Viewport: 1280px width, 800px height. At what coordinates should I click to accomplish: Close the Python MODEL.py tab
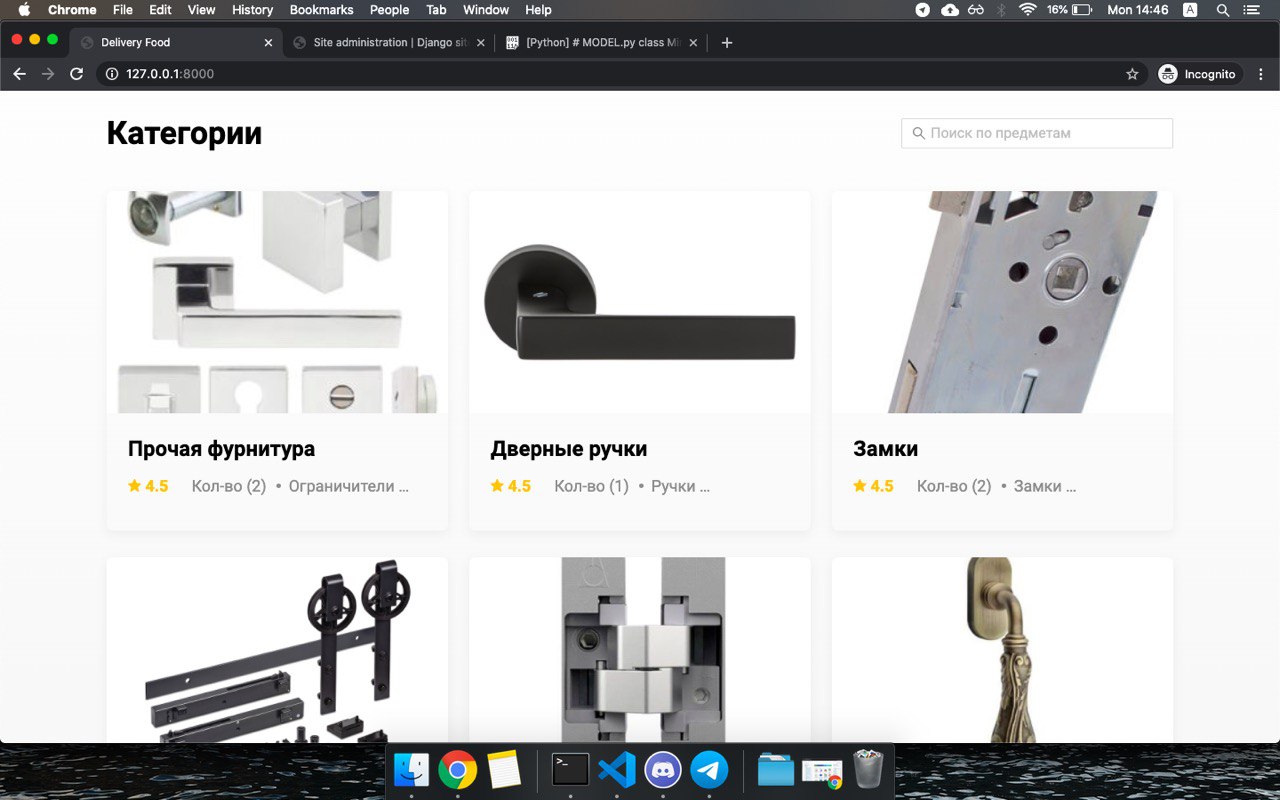click(x=694, y=43)
